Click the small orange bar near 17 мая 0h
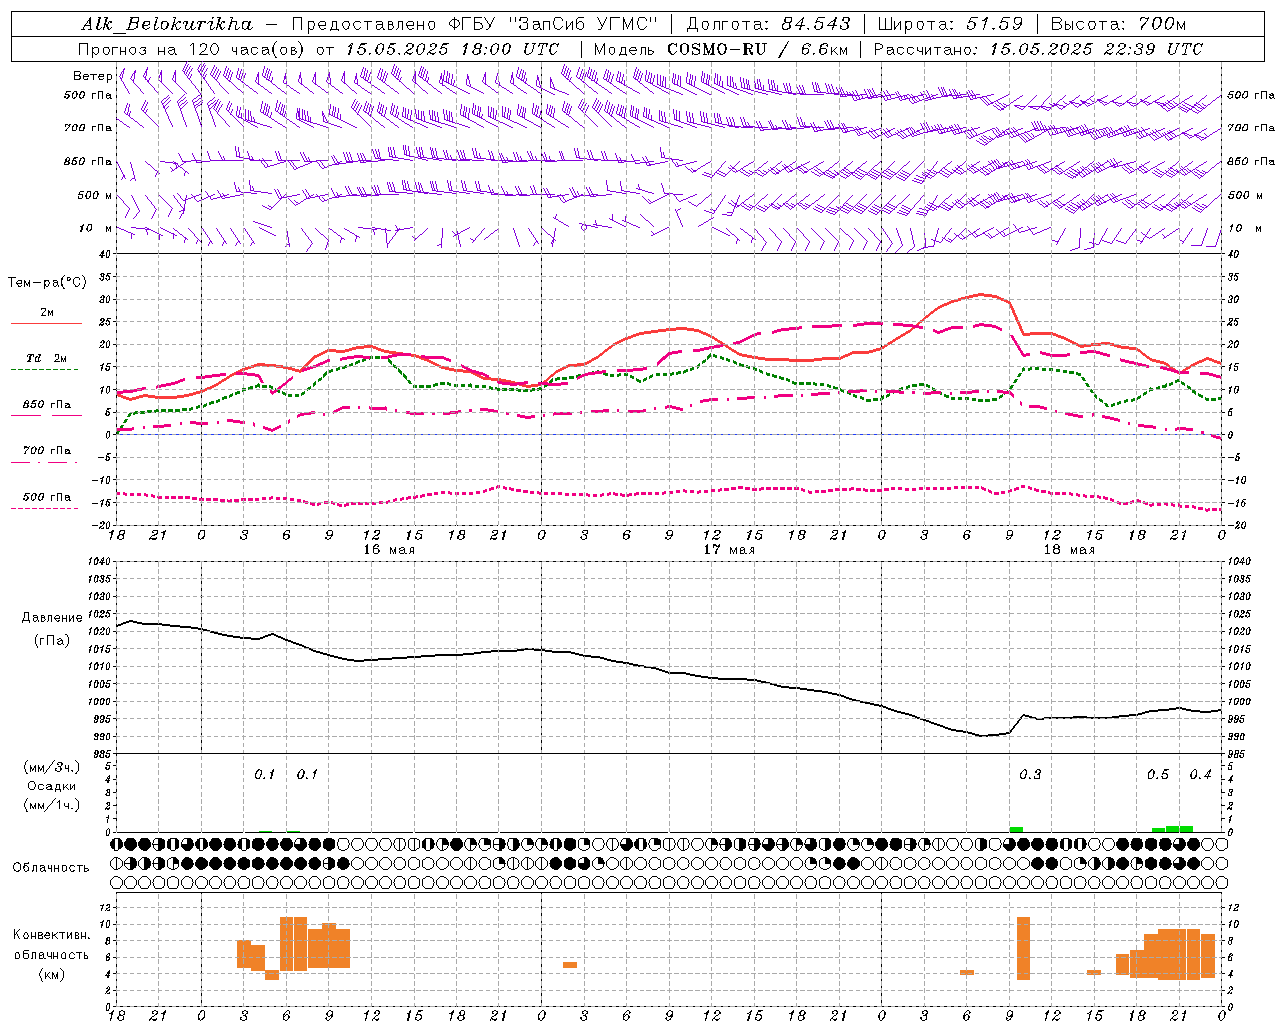This screenshot has width=1280, height=1024. coord(570,965)
